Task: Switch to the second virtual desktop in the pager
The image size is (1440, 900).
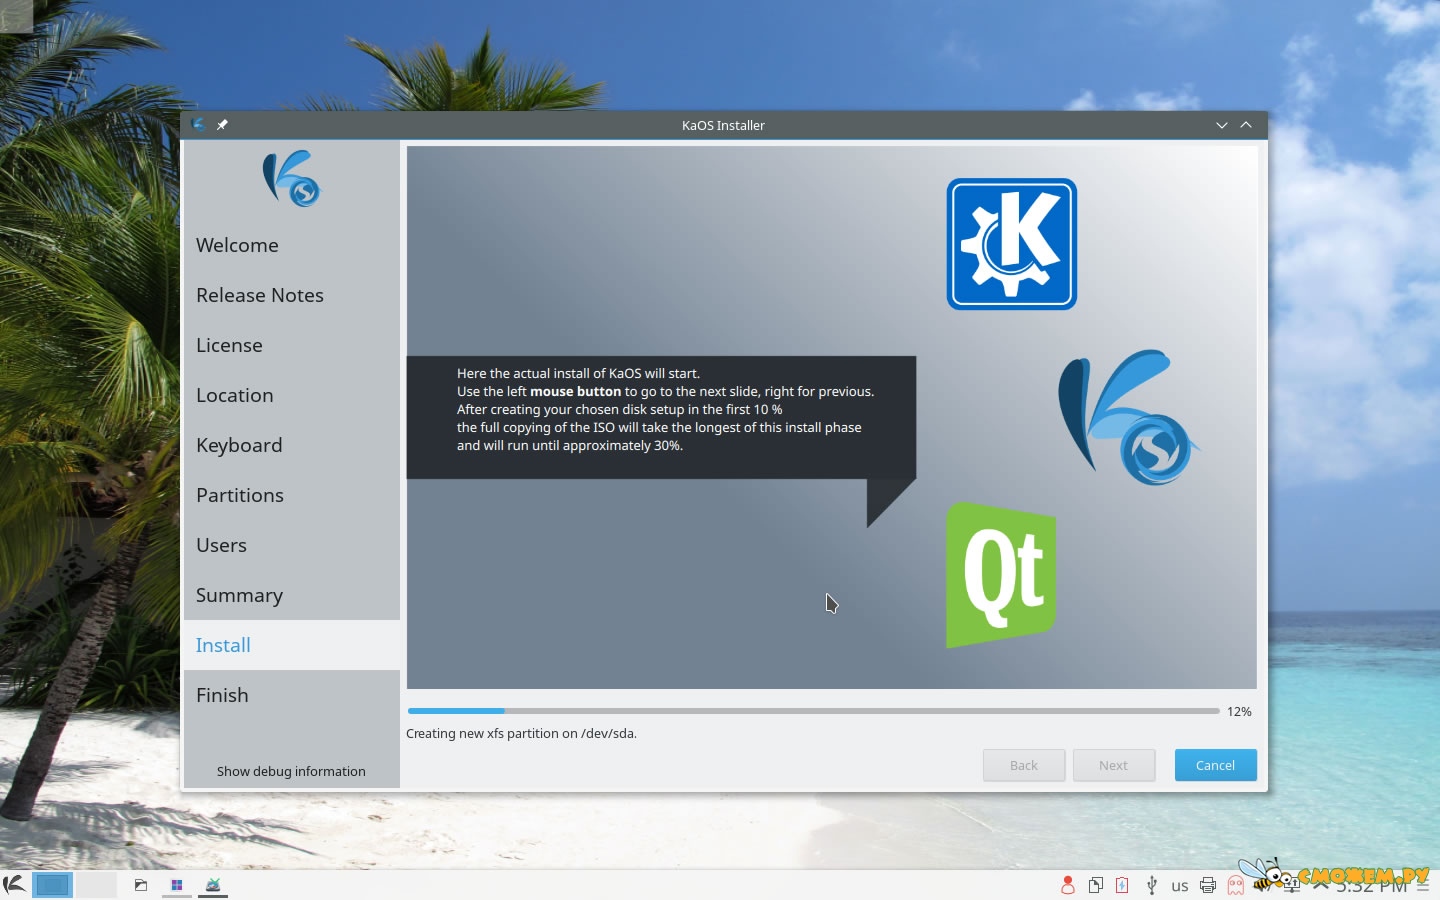Action: point(96,885)
